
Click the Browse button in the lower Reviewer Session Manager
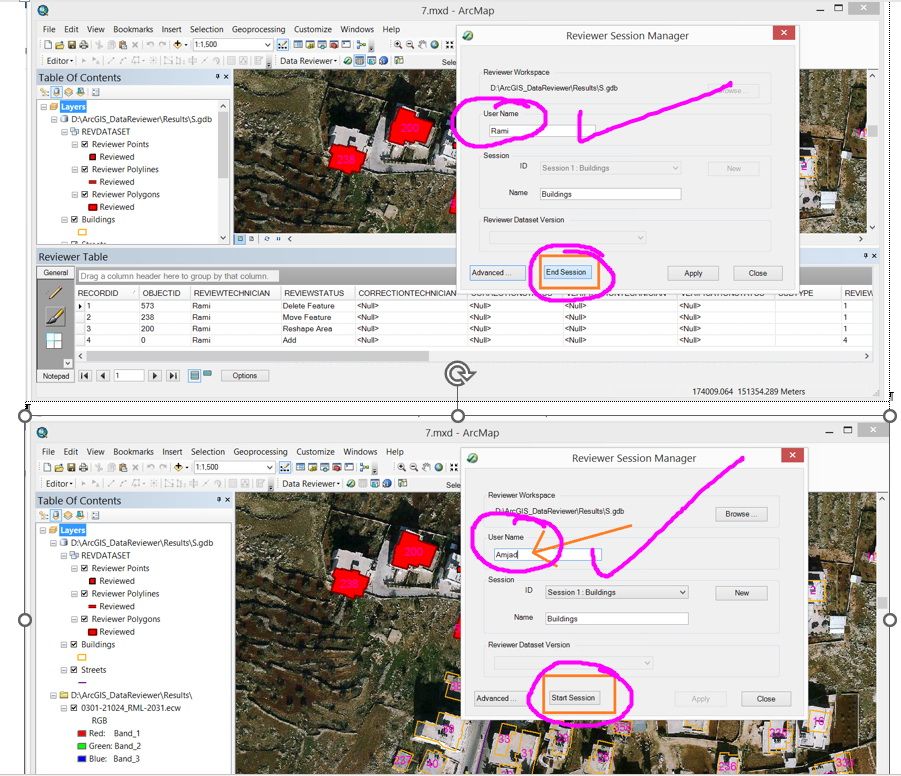(741, 514)
